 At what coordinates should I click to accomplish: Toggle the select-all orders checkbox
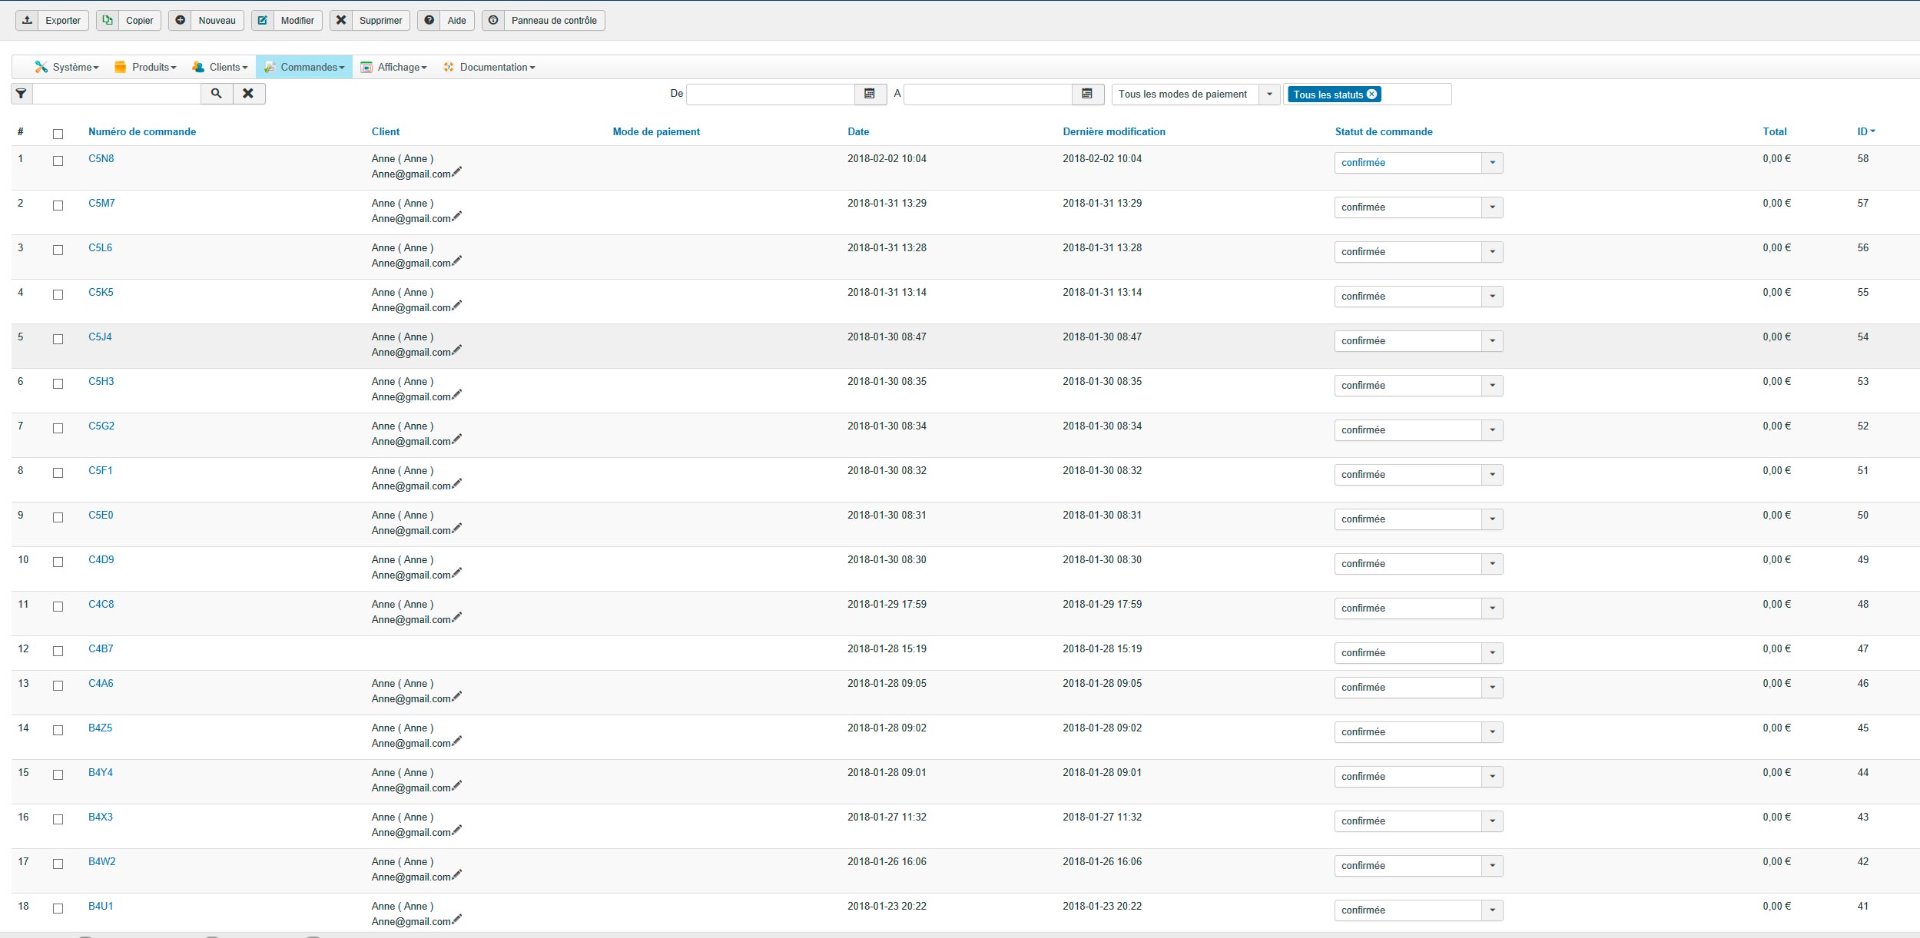click(58, 133)
